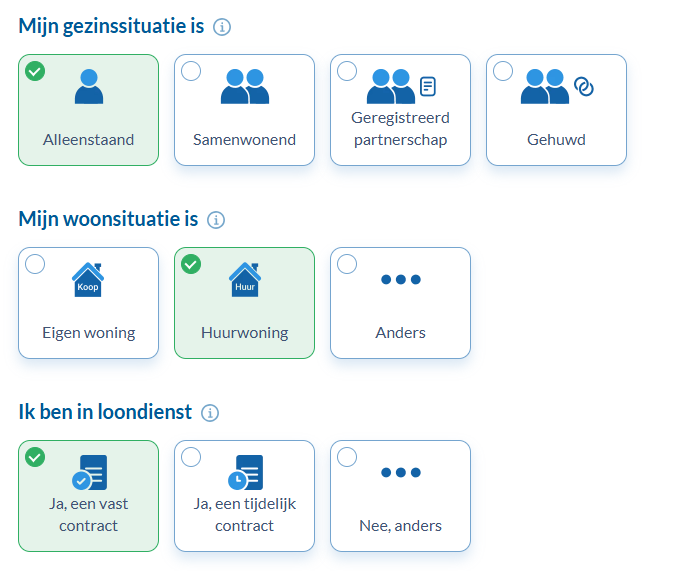
Task: Select the Gehuwd radio button
Action: pos(503,71)
